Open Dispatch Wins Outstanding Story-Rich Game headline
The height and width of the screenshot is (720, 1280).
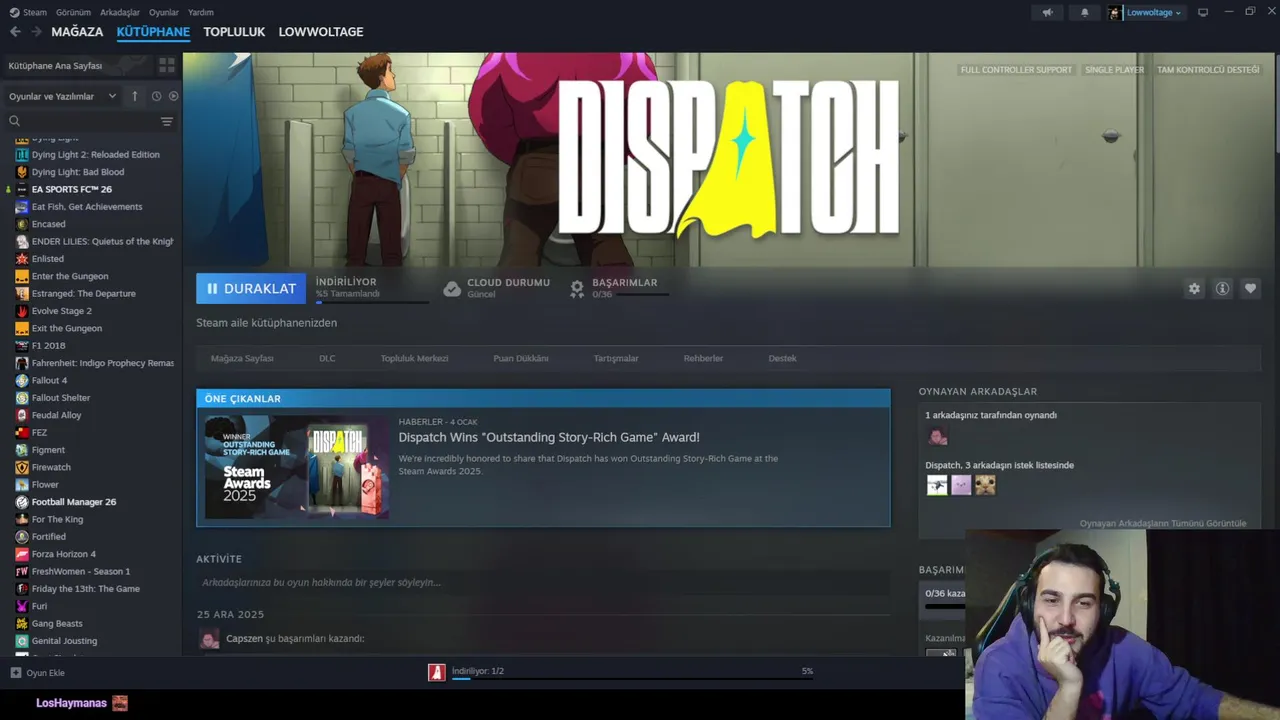pos(549,437)
